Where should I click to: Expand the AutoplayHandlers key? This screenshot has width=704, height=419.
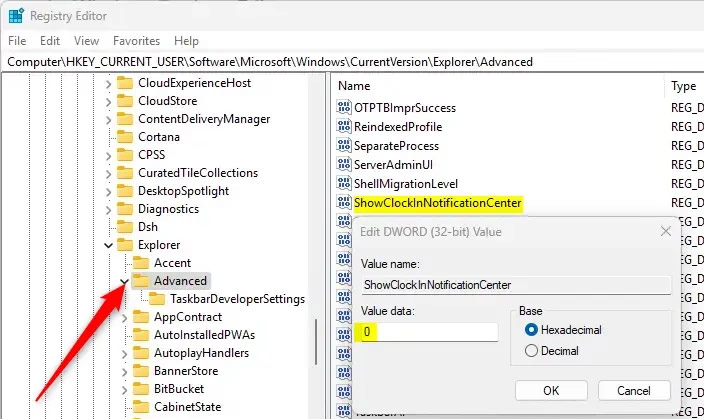point(124,353)
